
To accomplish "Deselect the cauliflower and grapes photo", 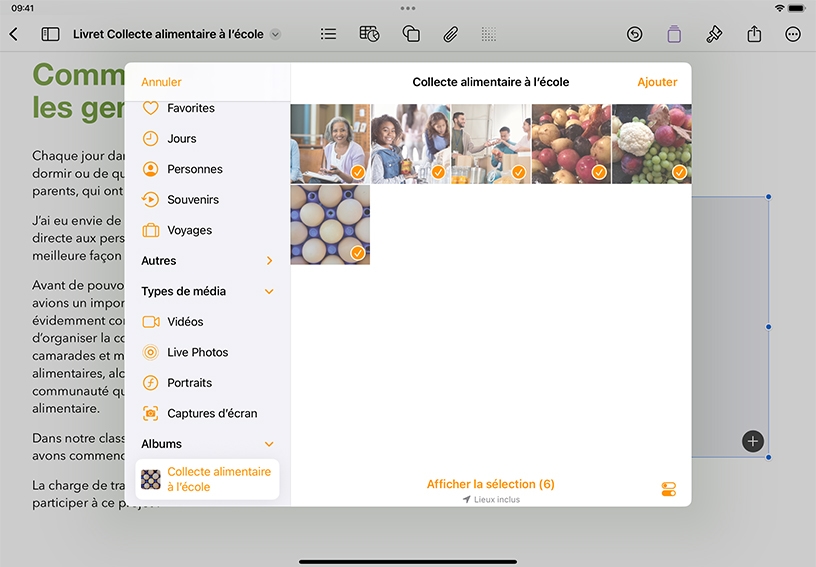I will click(652, 144).
